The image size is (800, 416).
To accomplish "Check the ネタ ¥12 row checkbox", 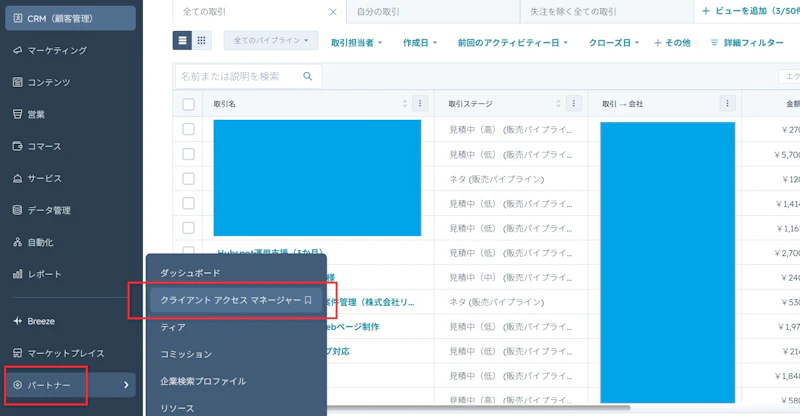I will pos(188,179).
